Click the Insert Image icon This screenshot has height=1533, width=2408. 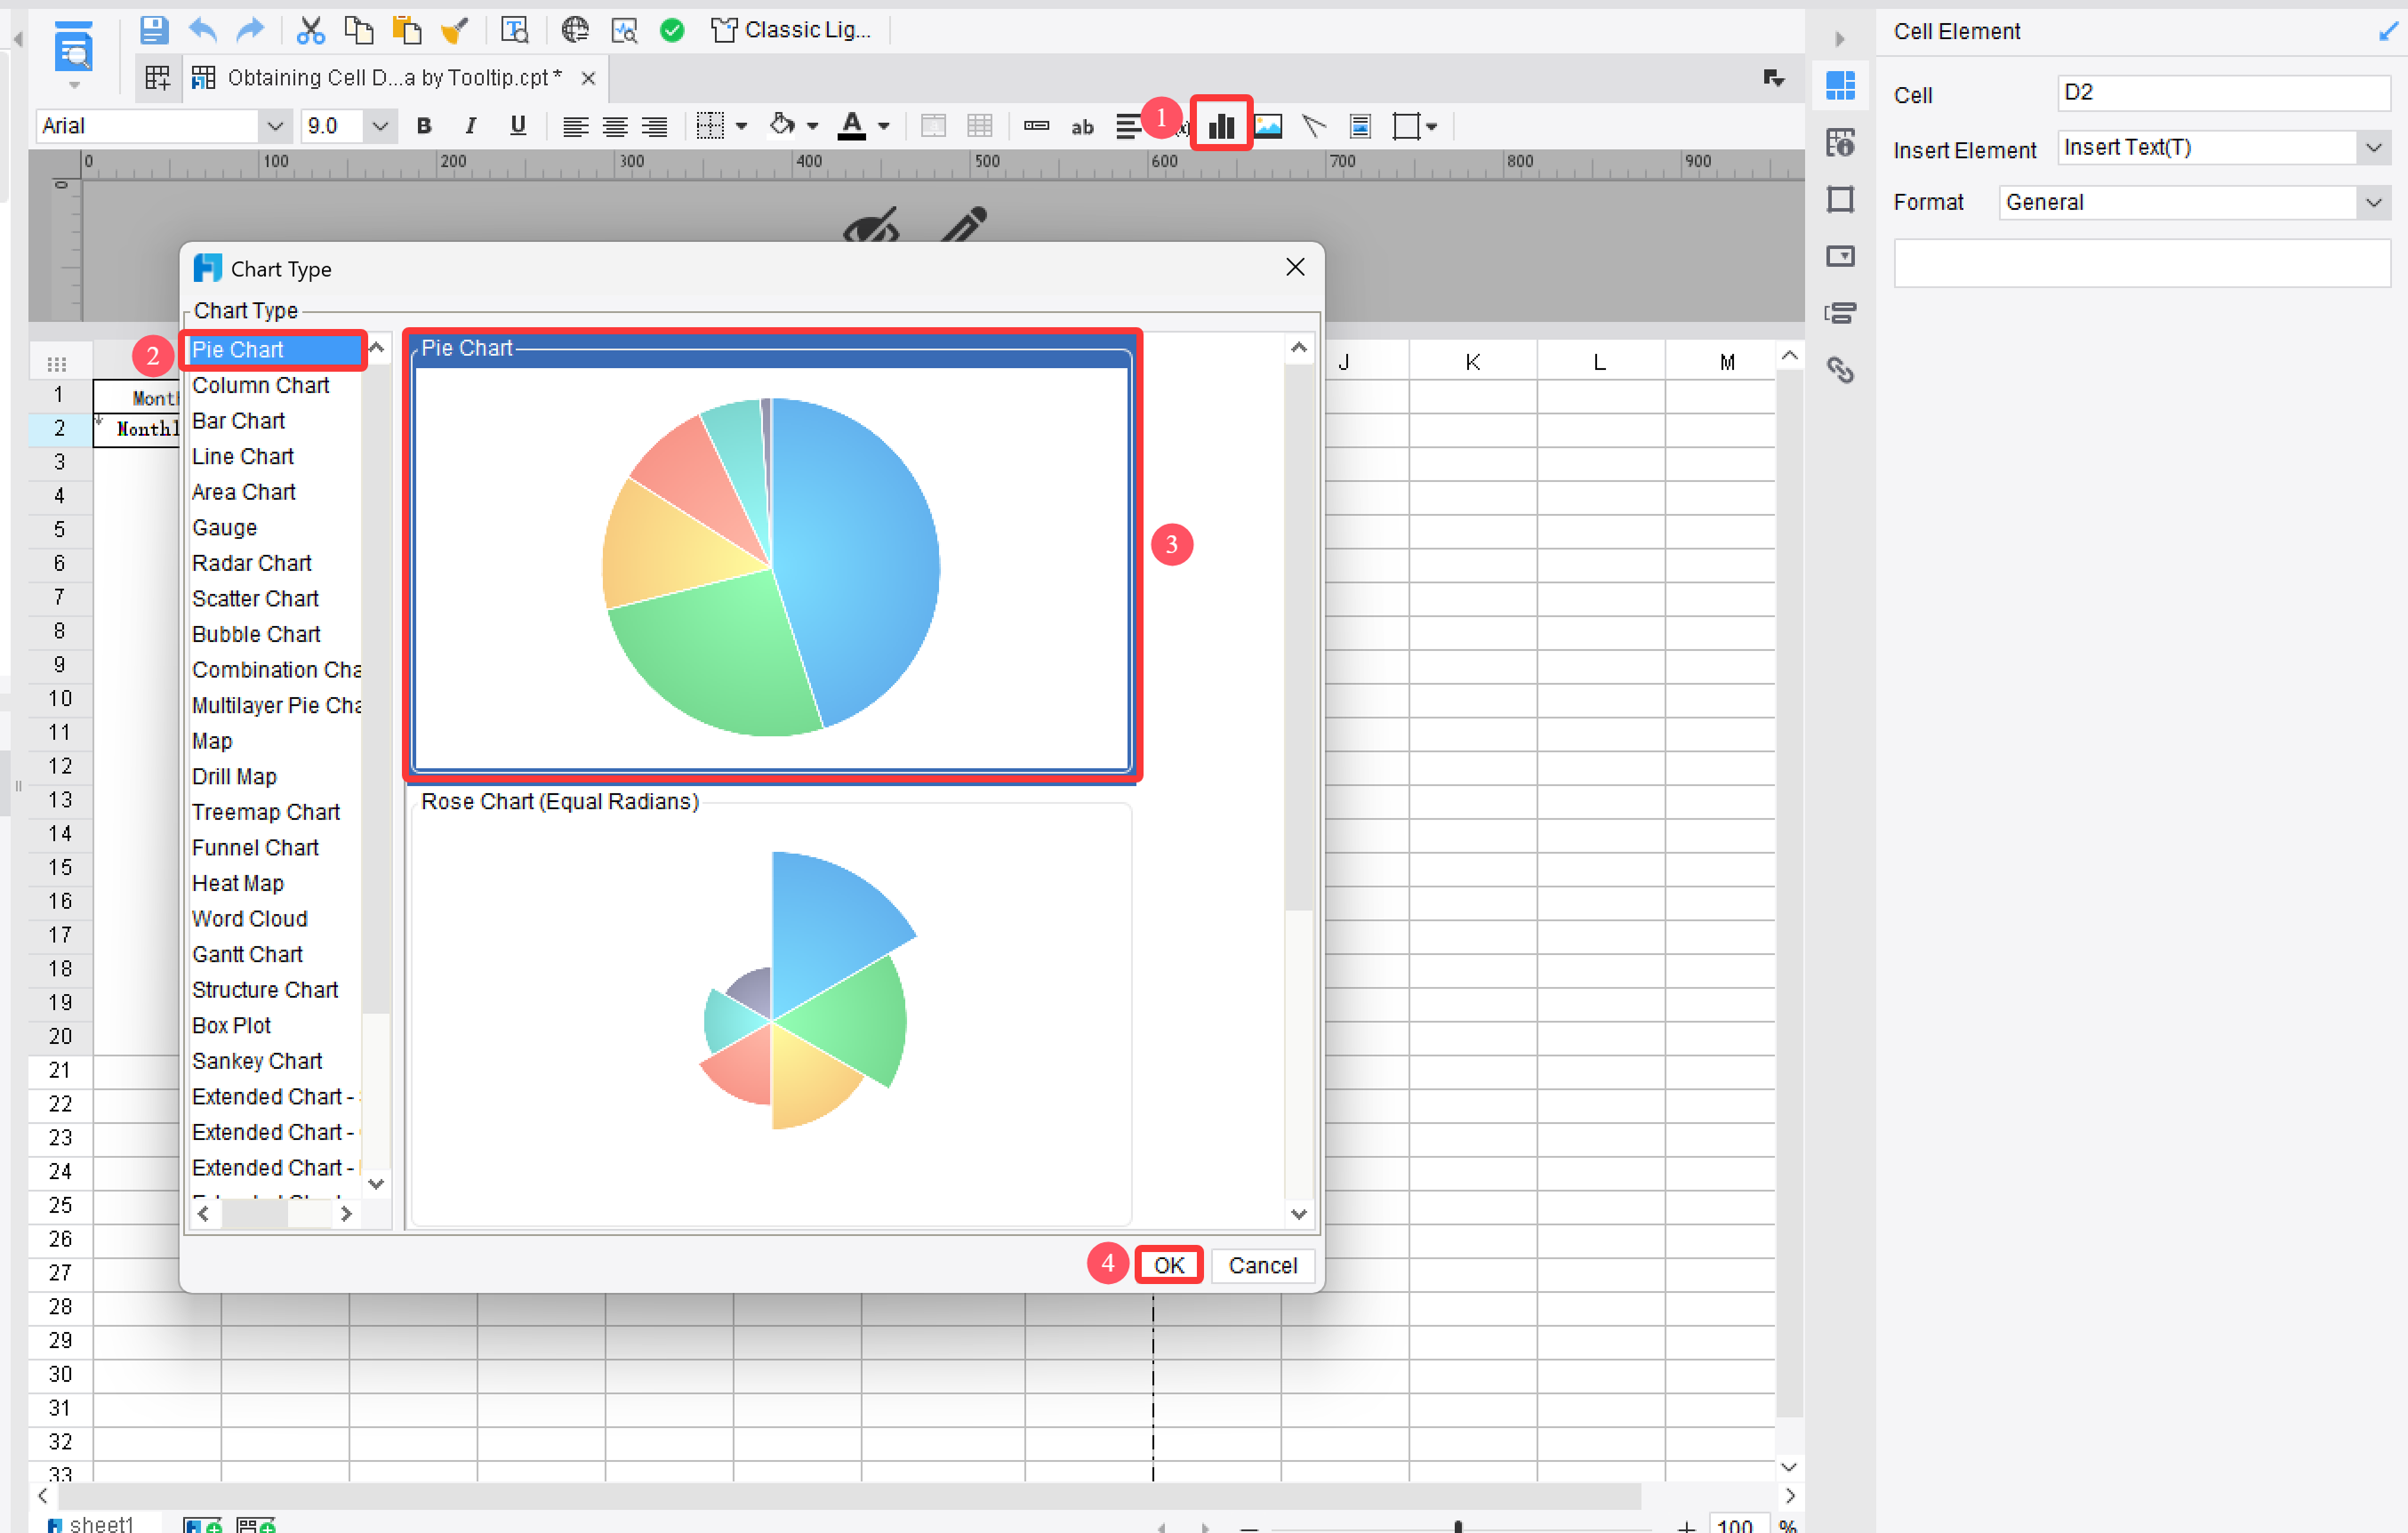click(1268, 126)
